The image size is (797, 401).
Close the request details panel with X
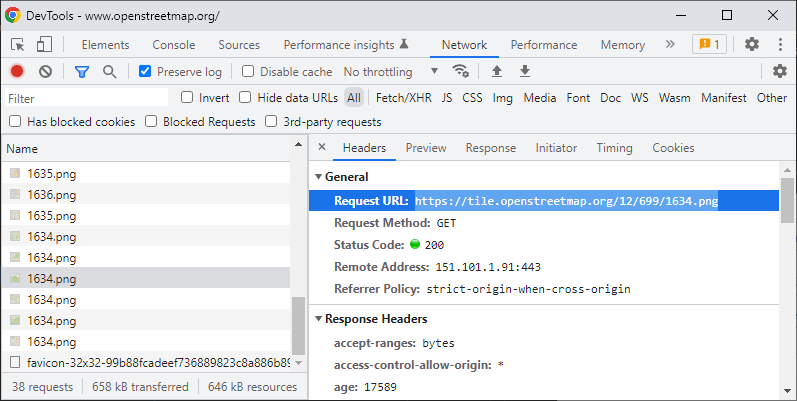click(322, 147)
